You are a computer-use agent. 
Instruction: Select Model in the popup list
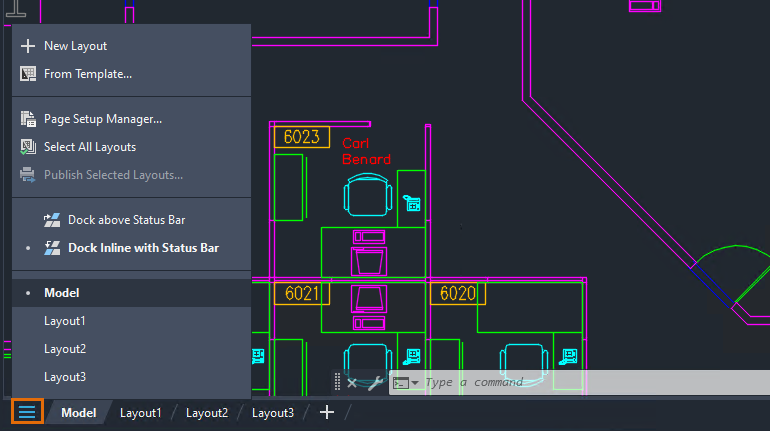(131, 293)
